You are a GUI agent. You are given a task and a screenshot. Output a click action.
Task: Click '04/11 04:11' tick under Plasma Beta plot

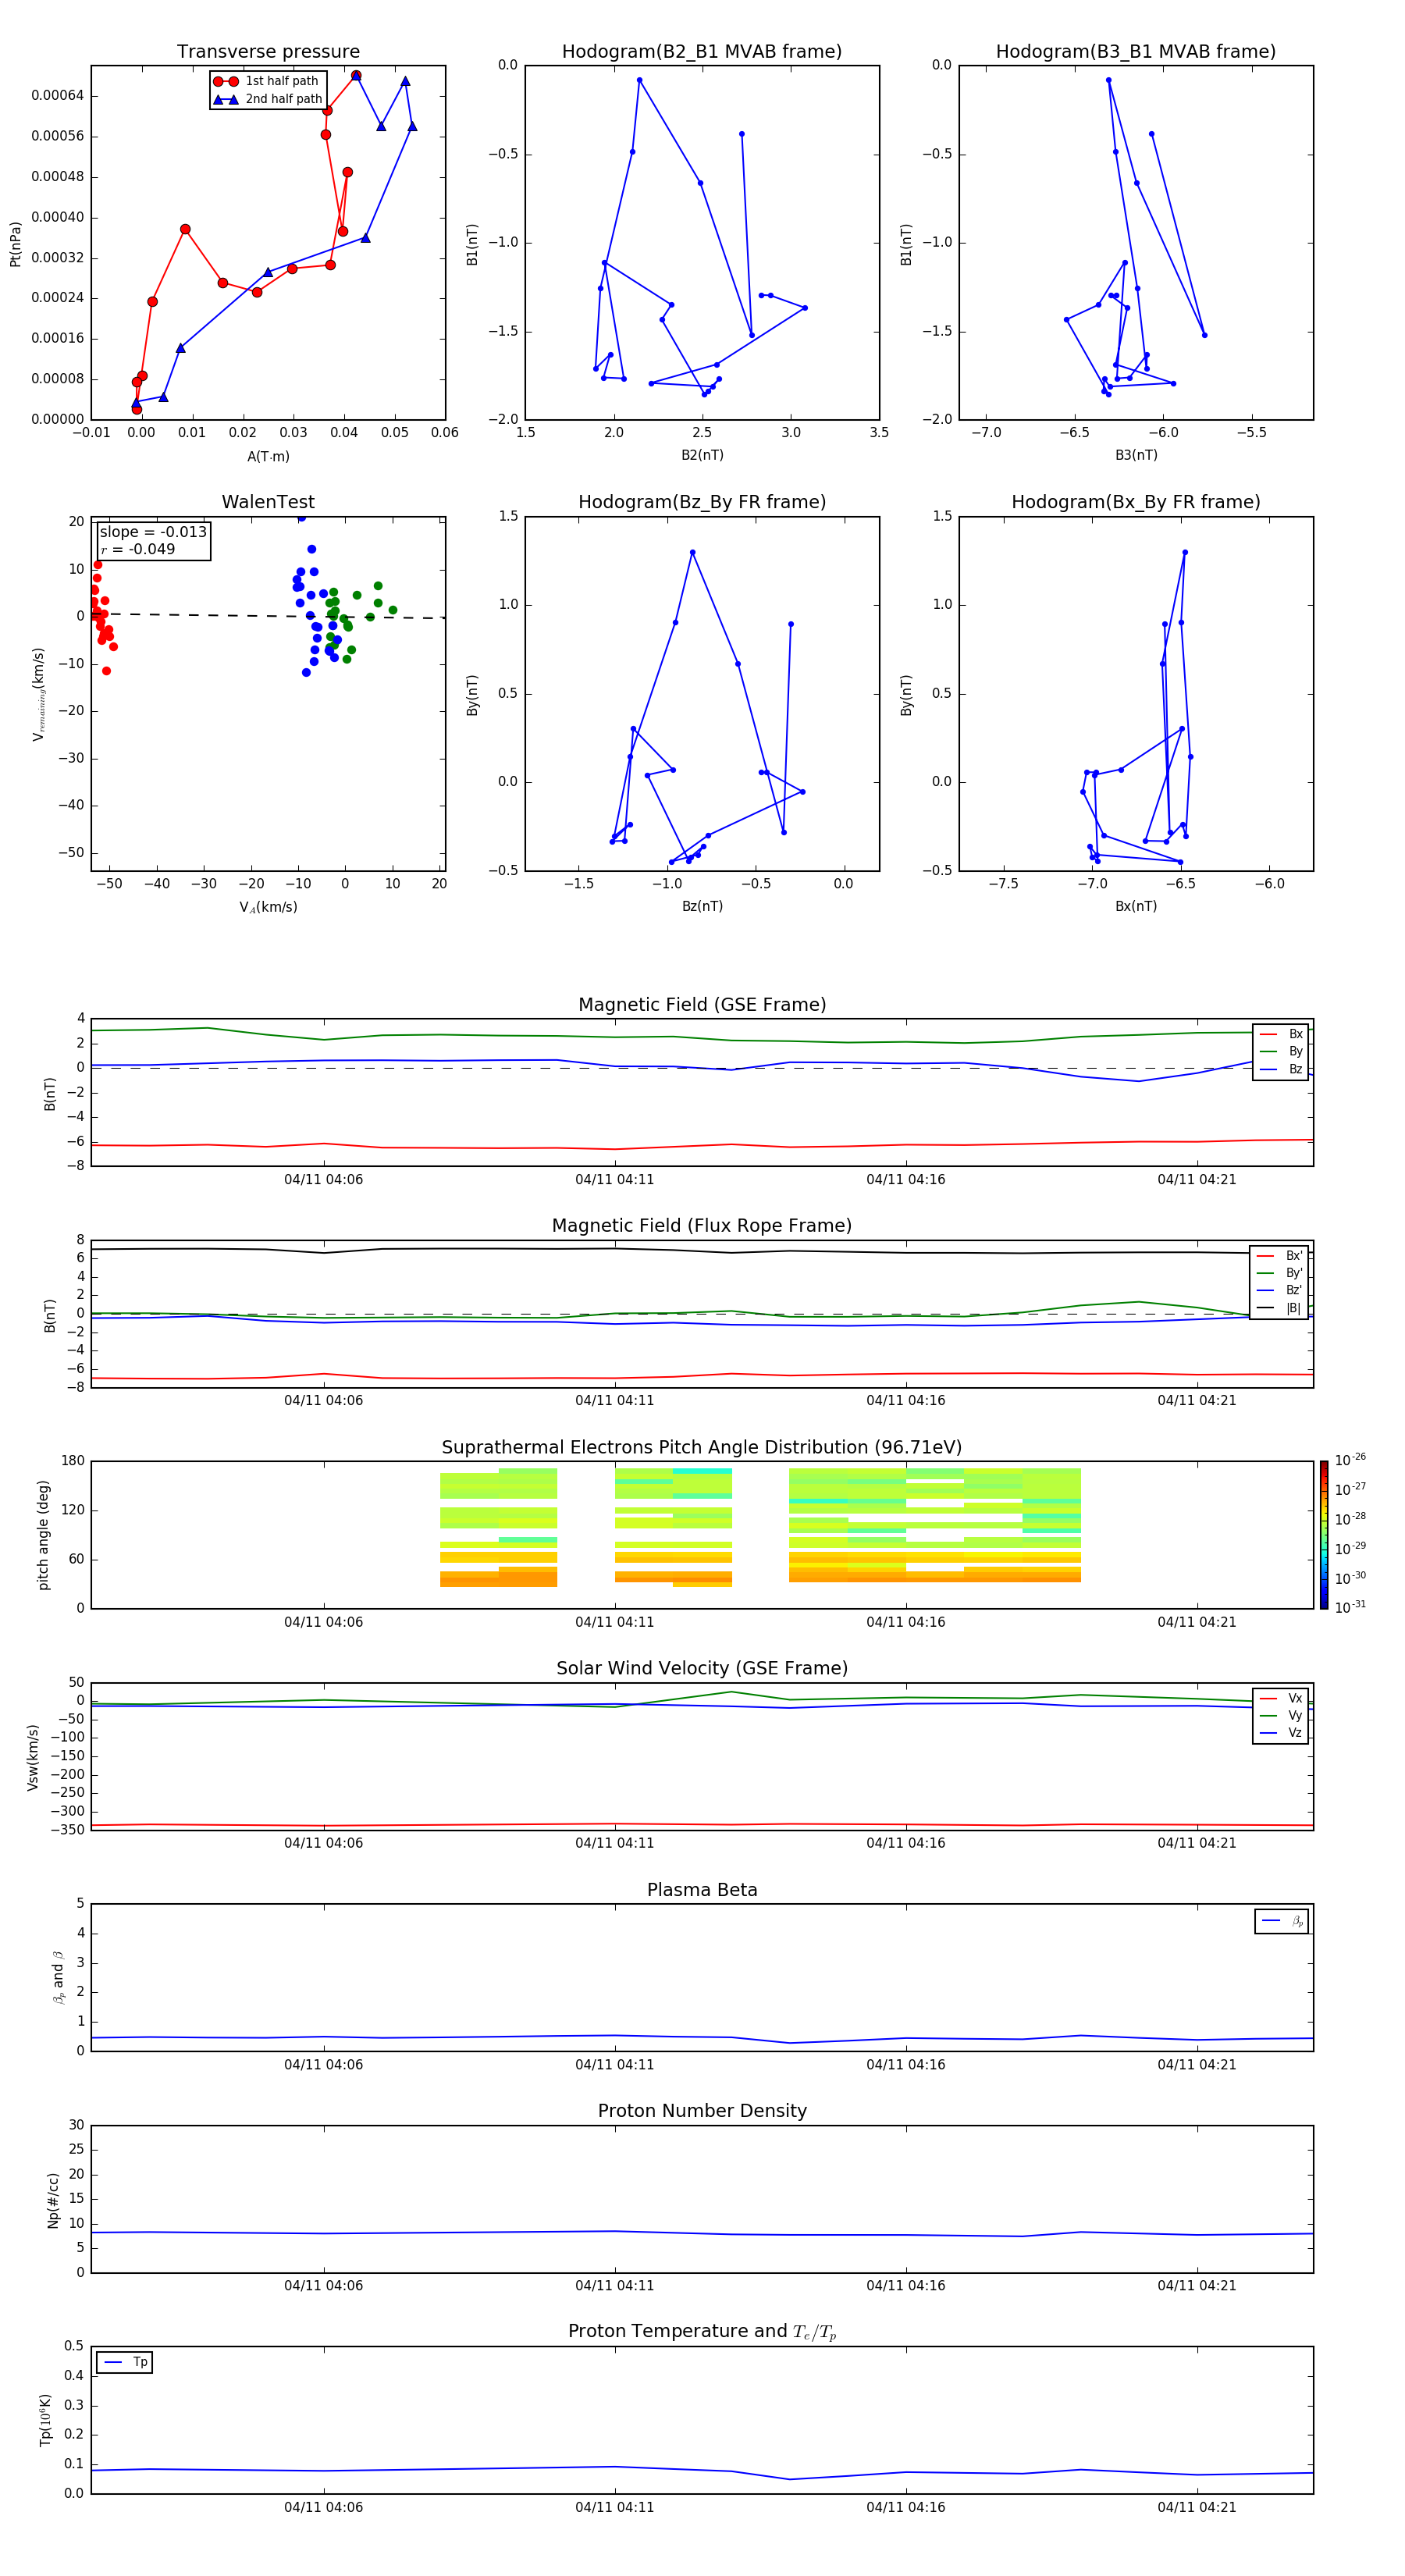point(614,2064)
